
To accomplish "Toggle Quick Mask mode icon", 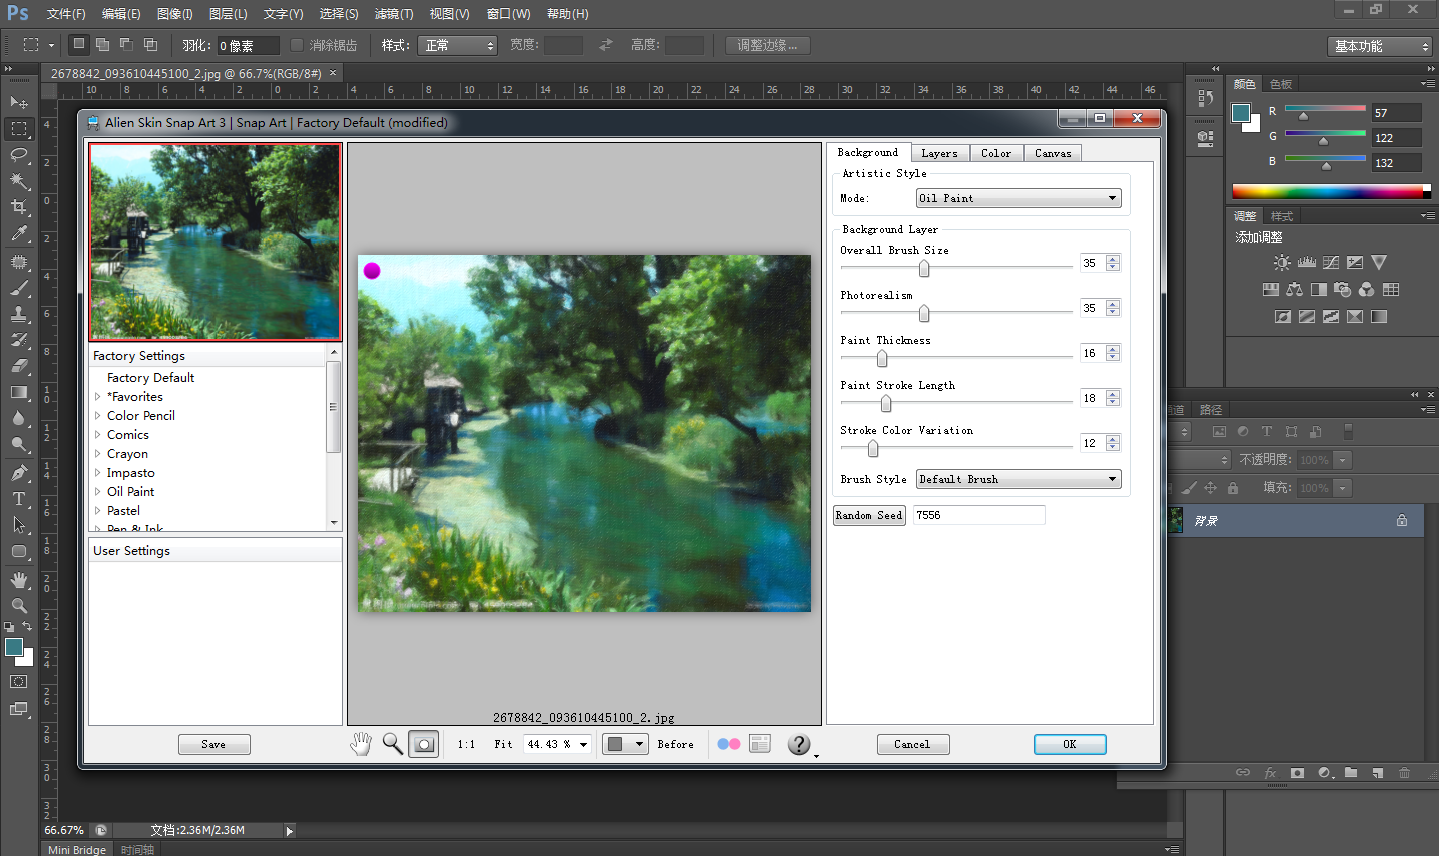I will click(x=19, y=682).
